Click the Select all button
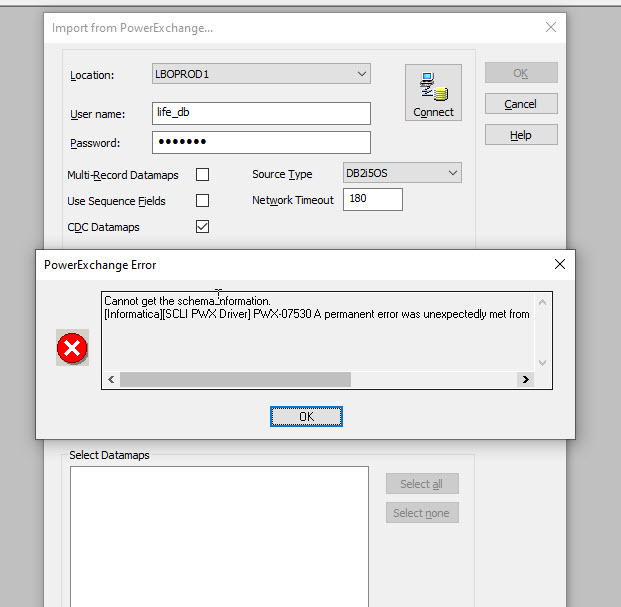Image resolution: width=621 pixels, height=607 pixels. tap(422, 483)
